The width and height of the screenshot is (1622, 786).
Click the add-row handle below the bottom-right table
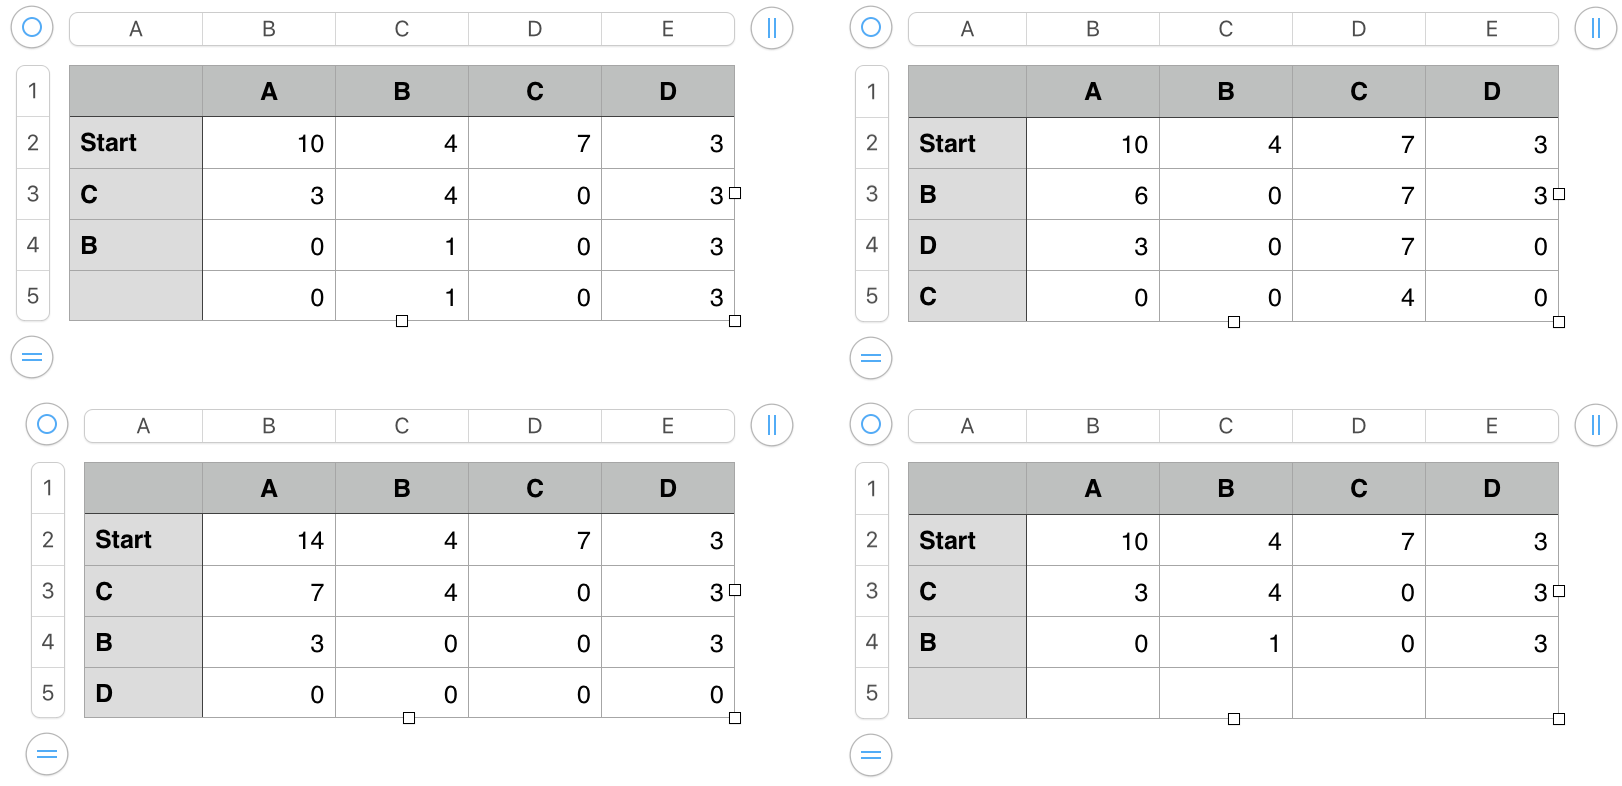(x=871, y=754)
